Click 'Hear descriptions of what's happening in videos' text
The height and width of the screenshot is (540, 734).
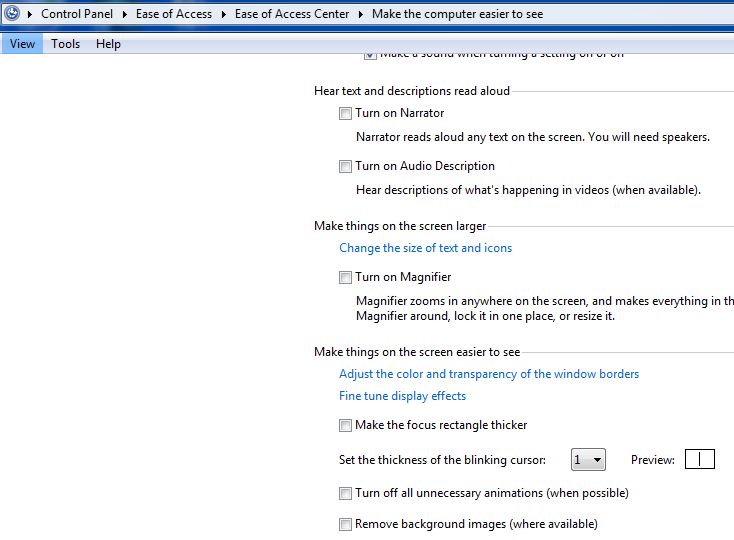528,190
